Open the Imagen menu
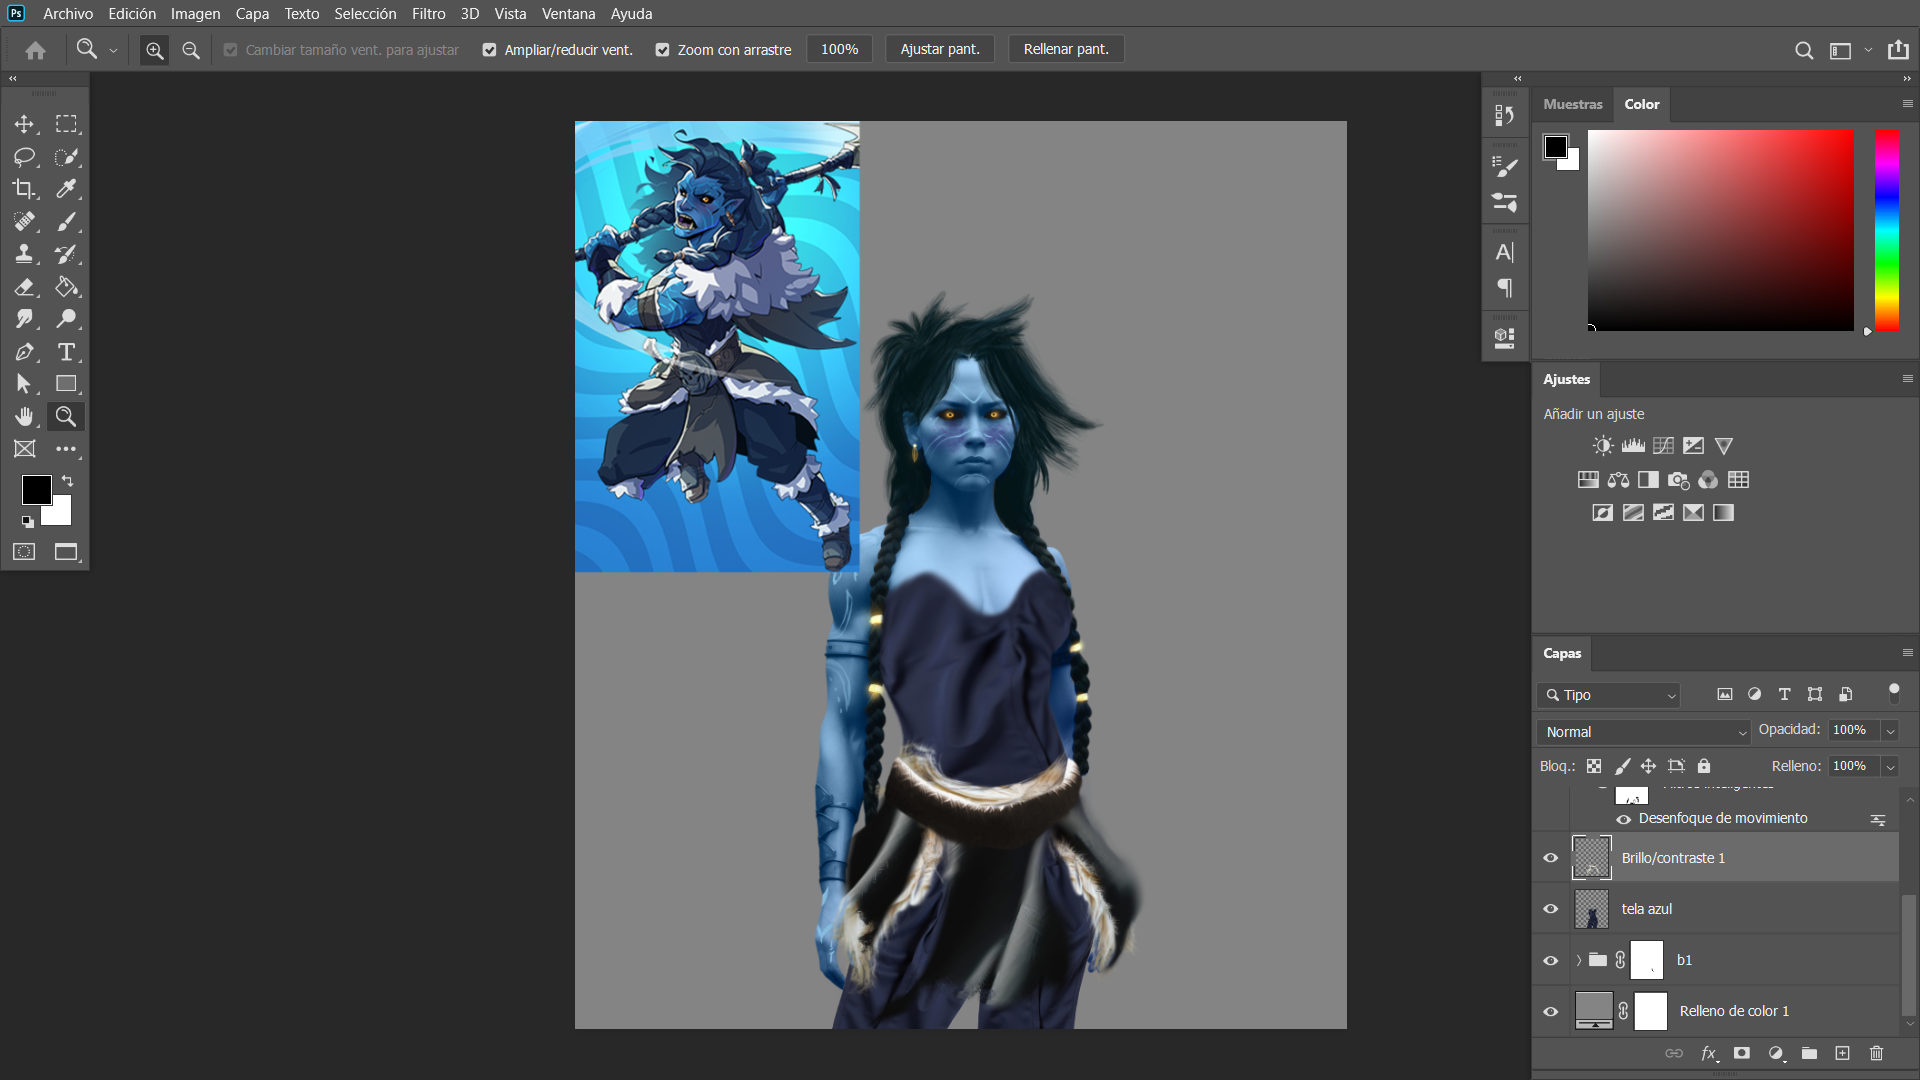This screenshot has width=1920, height=1080. point(195,14)
